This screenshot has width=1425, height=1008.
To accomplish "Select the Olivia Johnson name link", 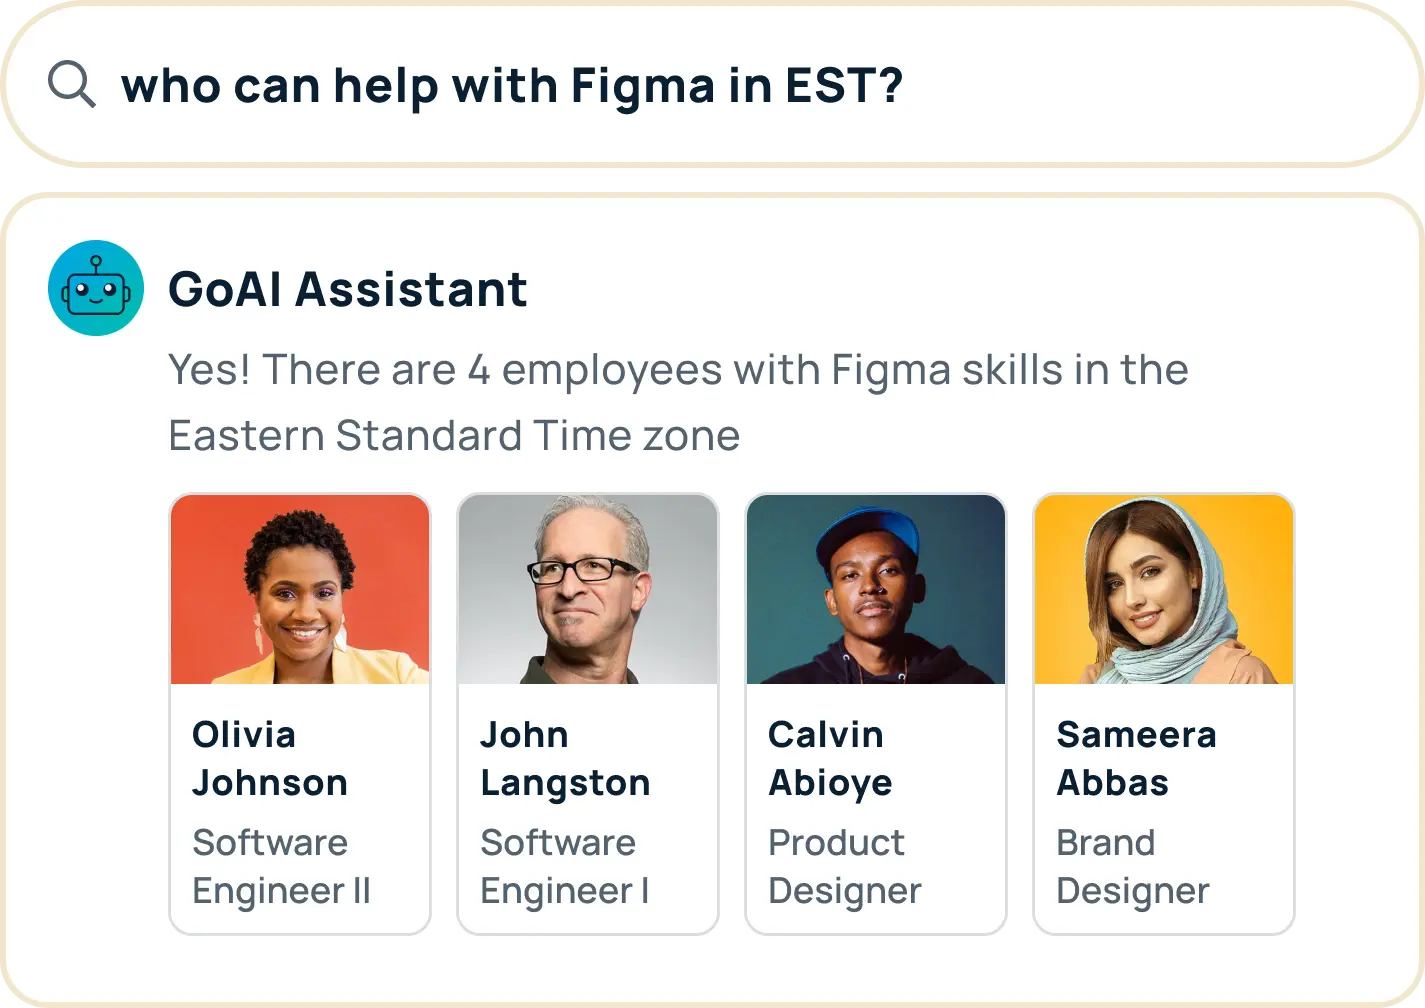I will pos(270,758).
